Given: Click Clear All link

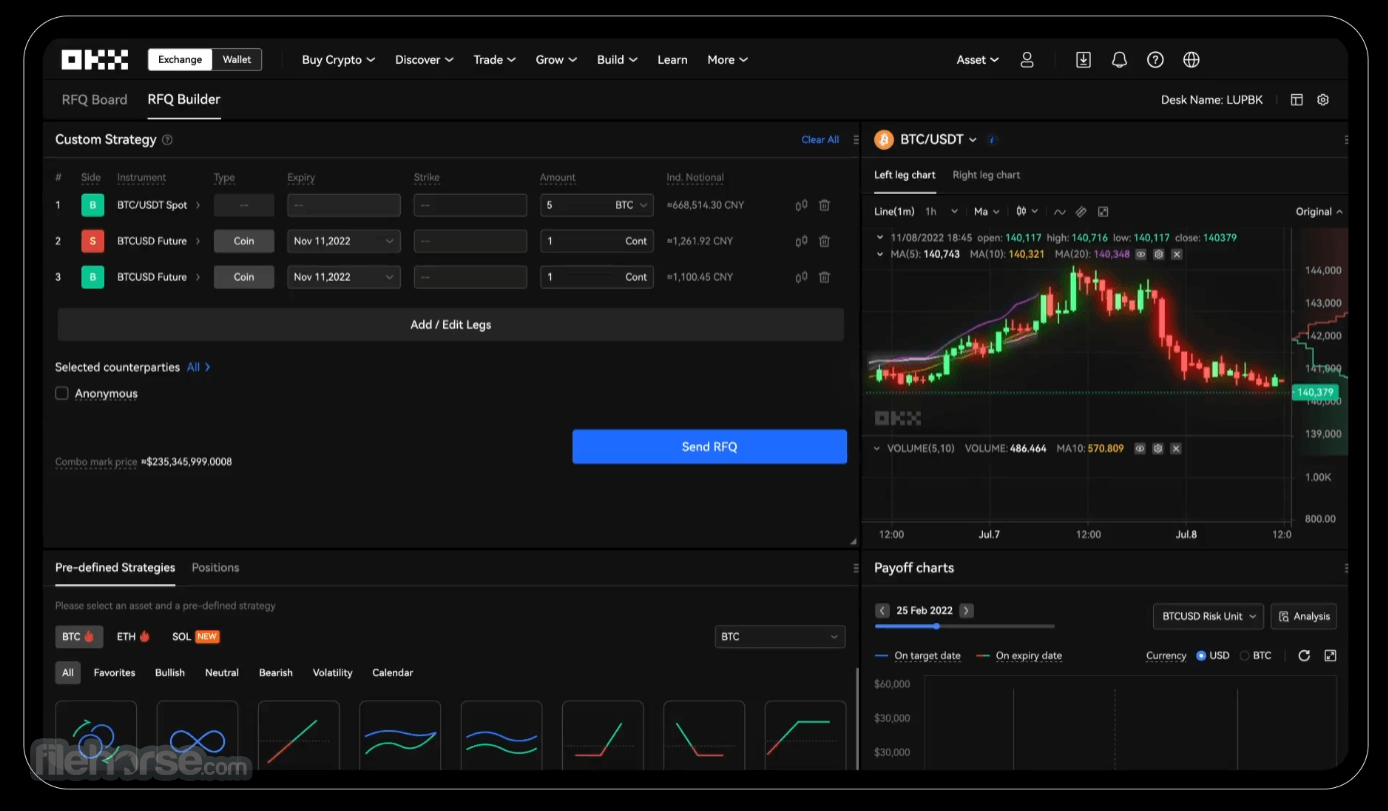Looking at the screenshot, I should coord(820,140).
